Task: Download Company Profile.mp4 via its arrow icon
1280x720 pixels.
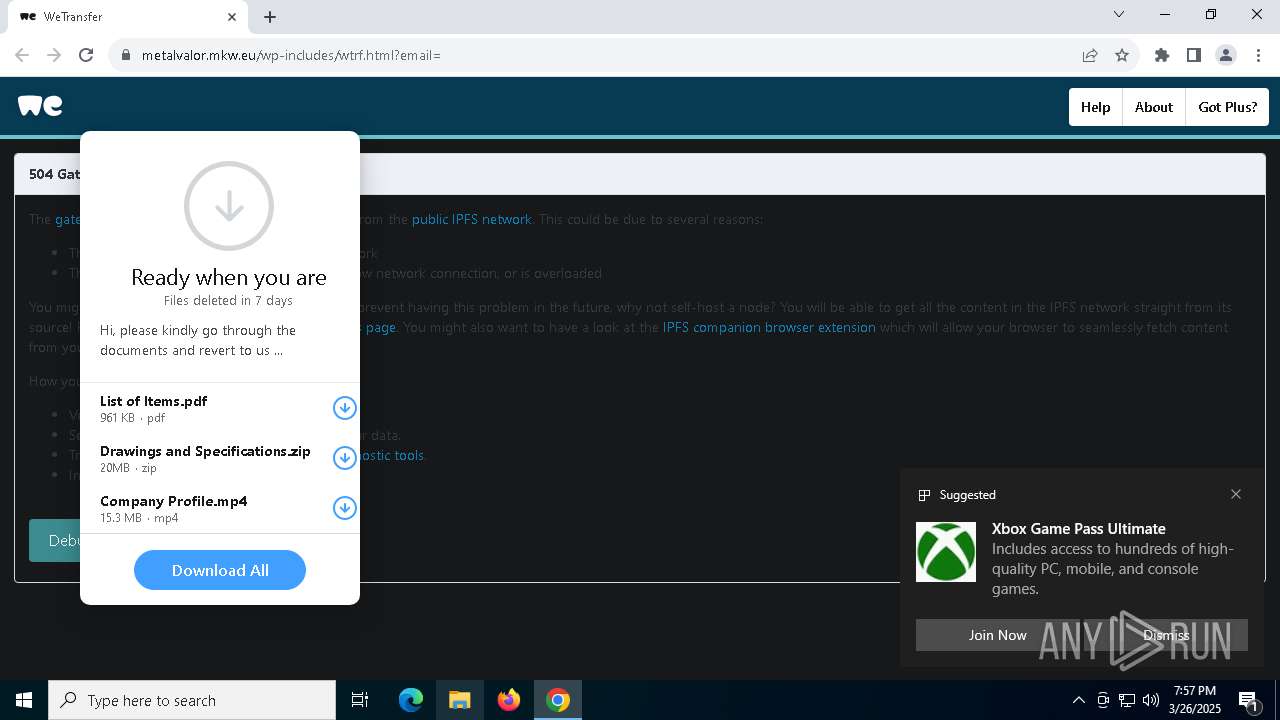Action: click(344, 508)
